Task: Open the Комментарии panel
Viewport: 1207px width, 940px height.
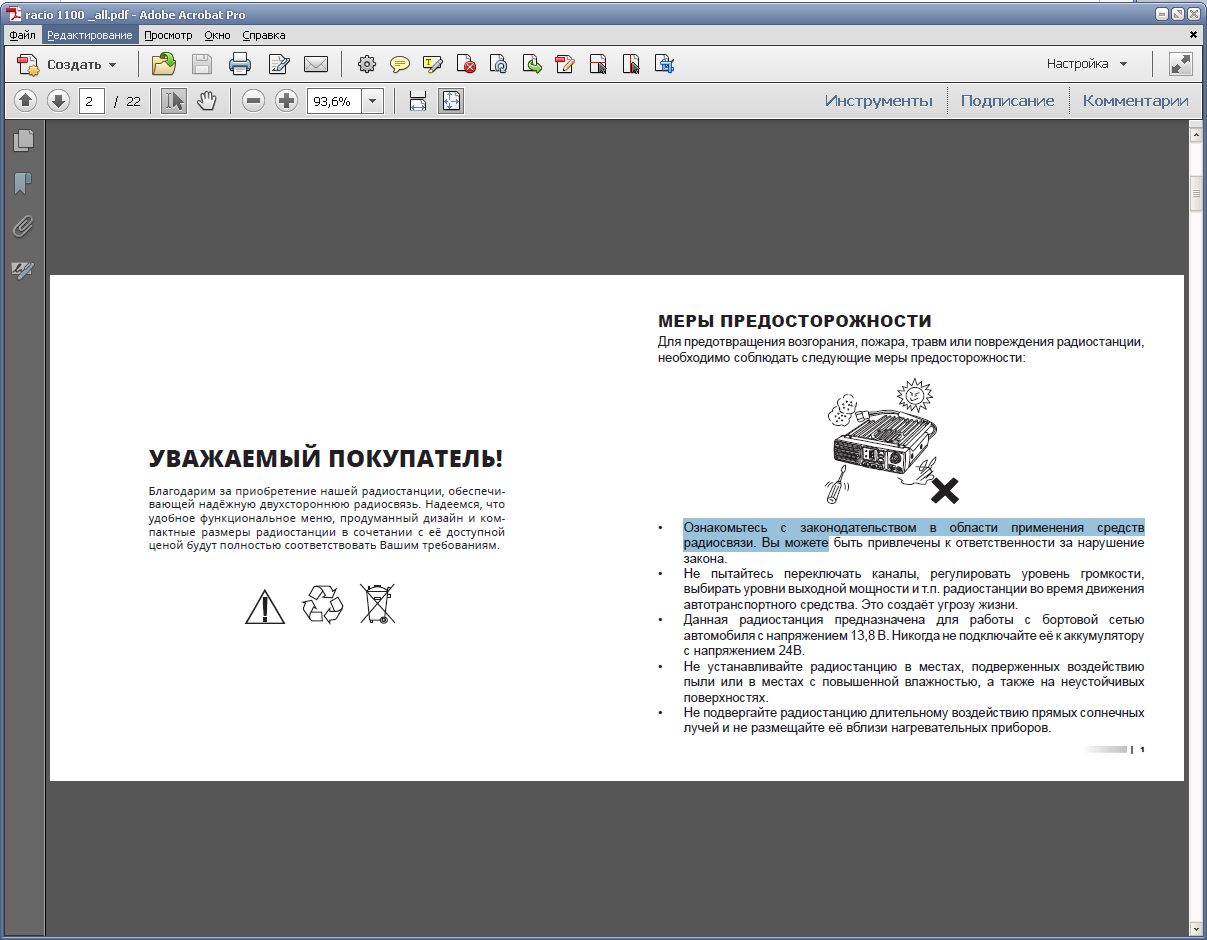Action: pos(1136,101)
